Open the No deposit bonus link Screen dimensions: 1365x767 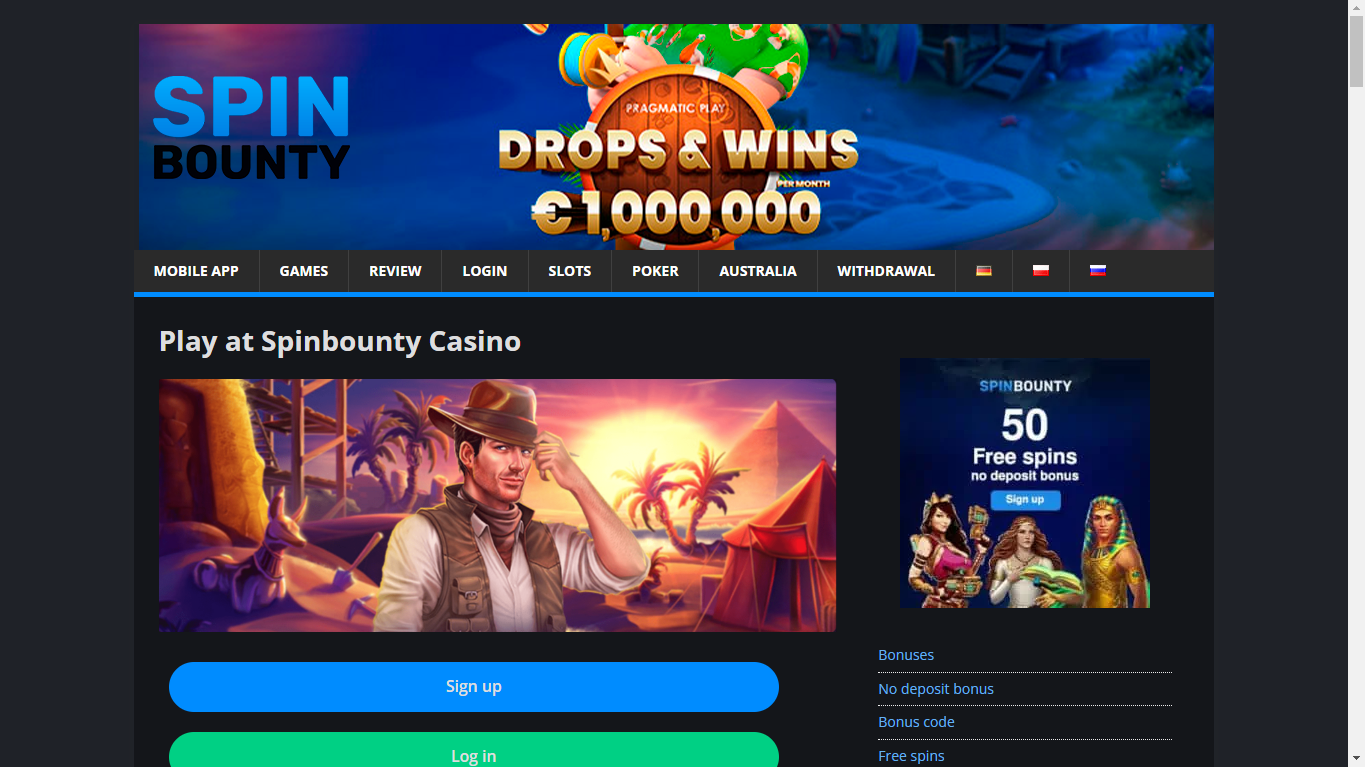tap(936, 689)
